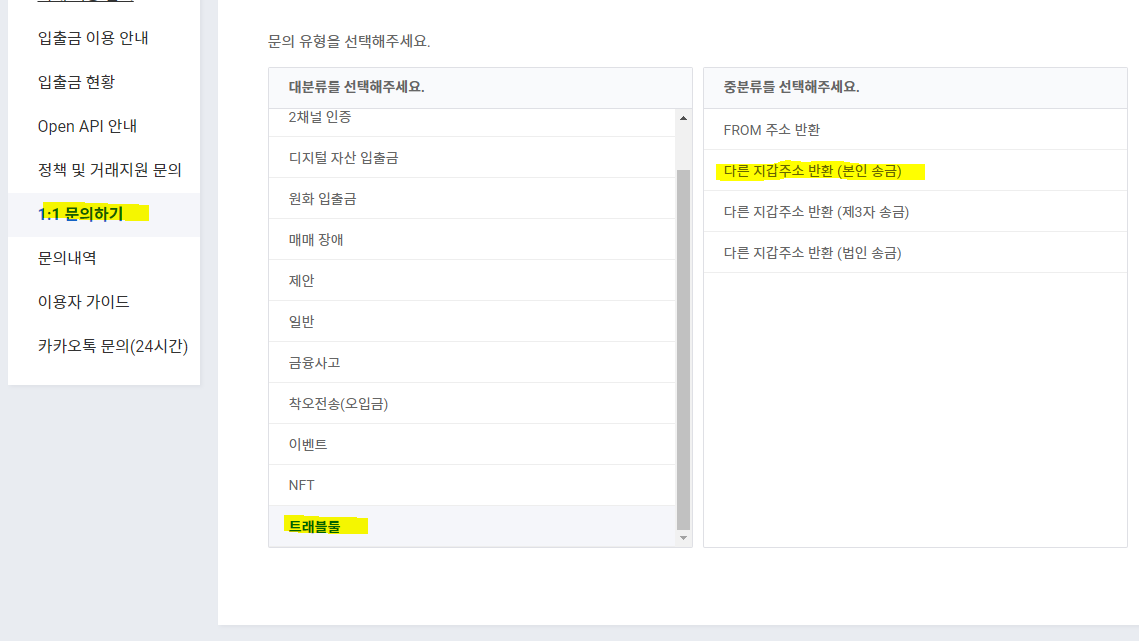This screenshot has width=1139, height=641.
Task: Choose 일반 category
Action: tap(472, 321)
